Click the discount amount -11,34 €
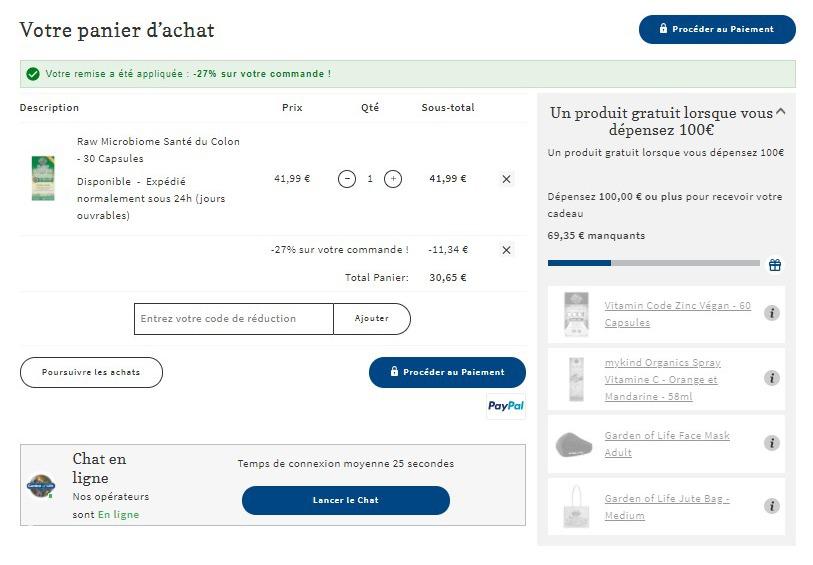This screenshot has height=565, width=813. (x=448, y=250)
